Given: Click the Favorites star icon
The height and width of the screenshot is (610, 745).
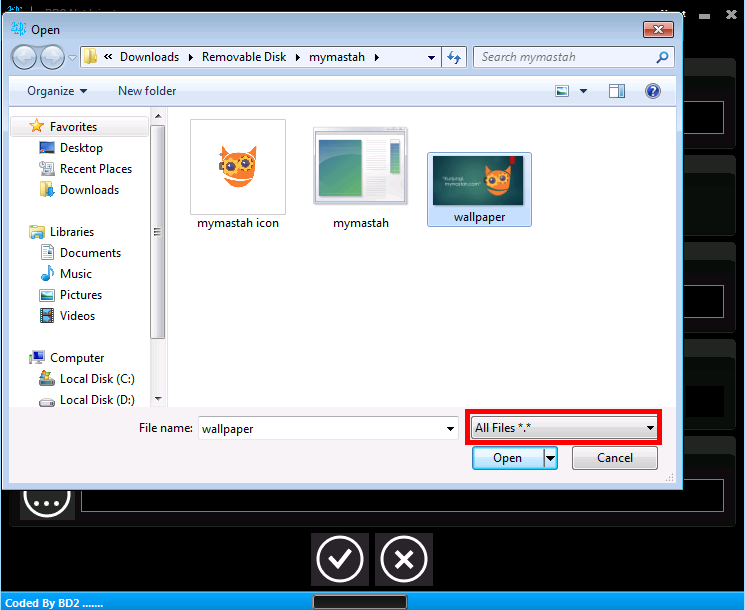Looking at the screenshot, I should point(37,126).
